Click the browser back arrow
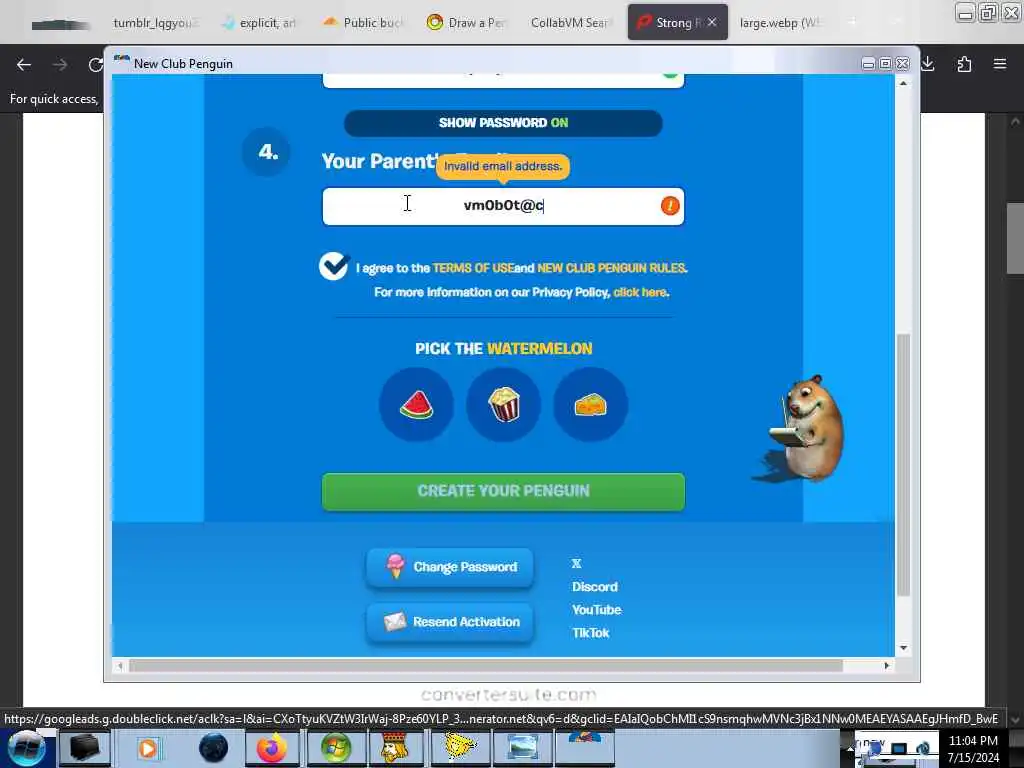 [x=24, y=64]
